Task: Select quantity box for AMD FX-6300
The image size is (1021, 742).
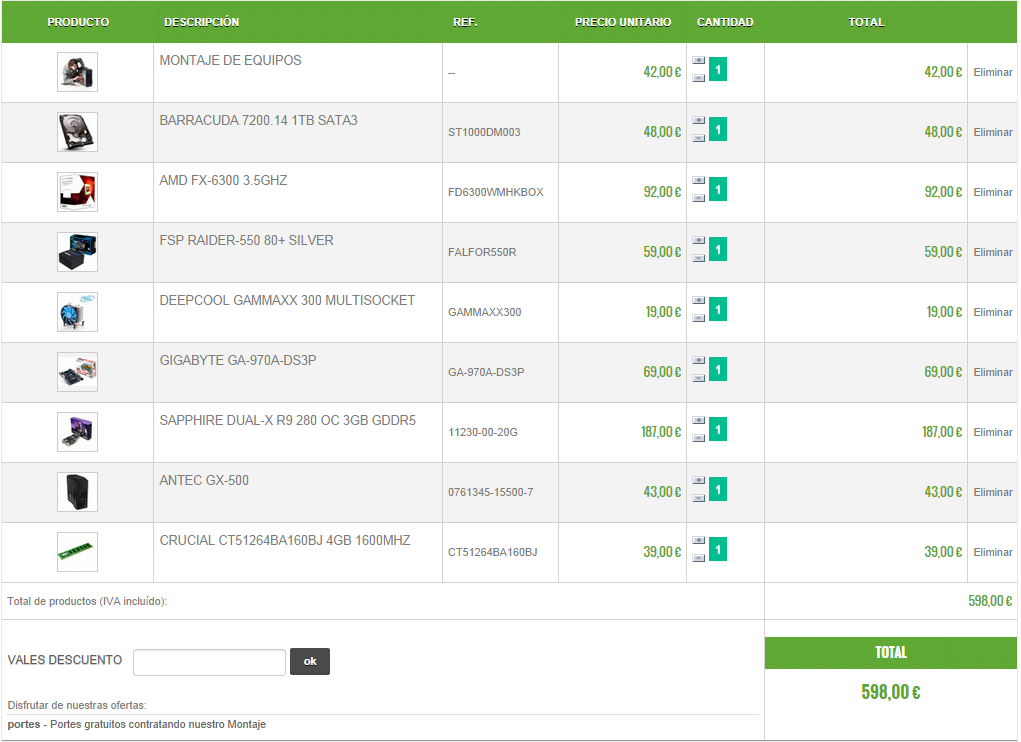Action: pyautogui.click(x=718, y=189)
